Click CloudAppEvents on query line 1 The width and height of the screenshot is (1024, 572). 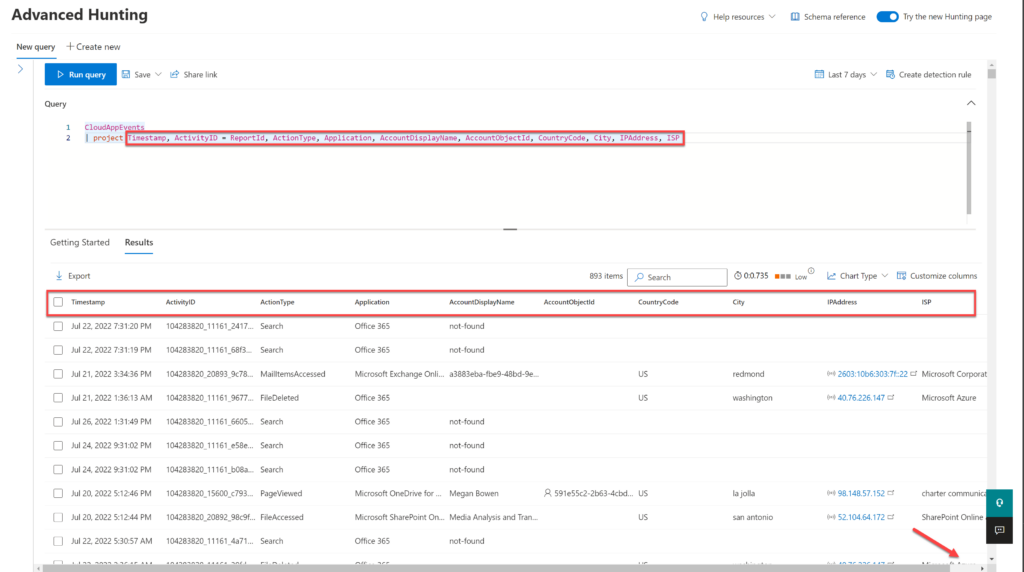tap(114, 127)
